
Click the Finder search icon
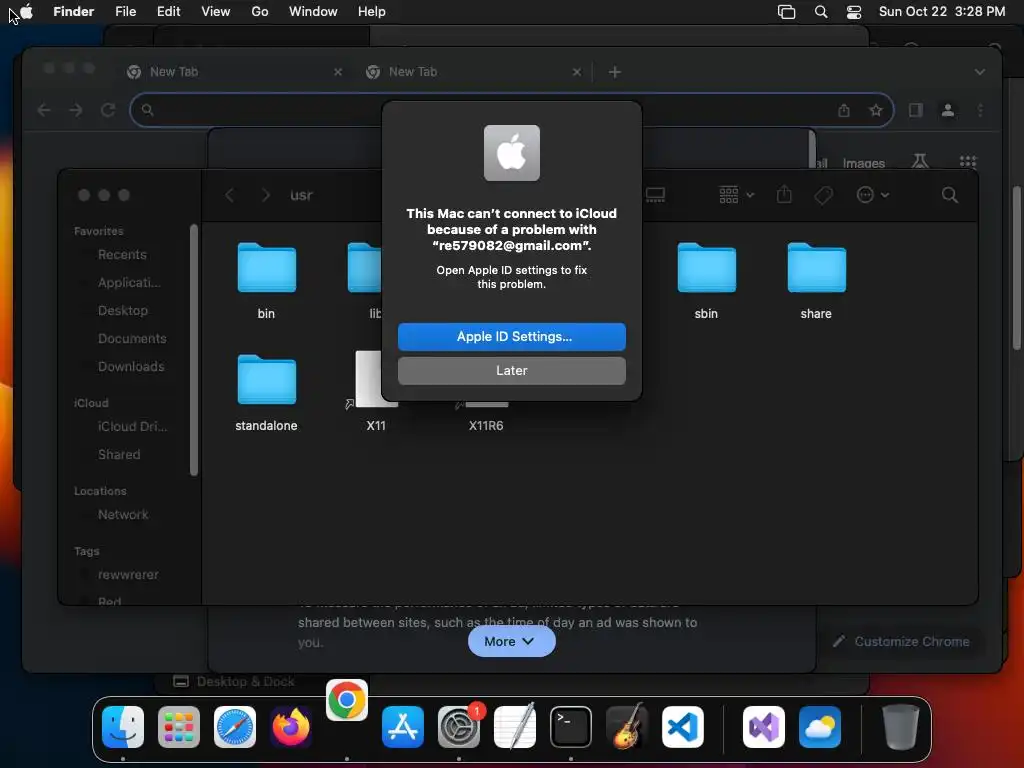click(950, 195)
